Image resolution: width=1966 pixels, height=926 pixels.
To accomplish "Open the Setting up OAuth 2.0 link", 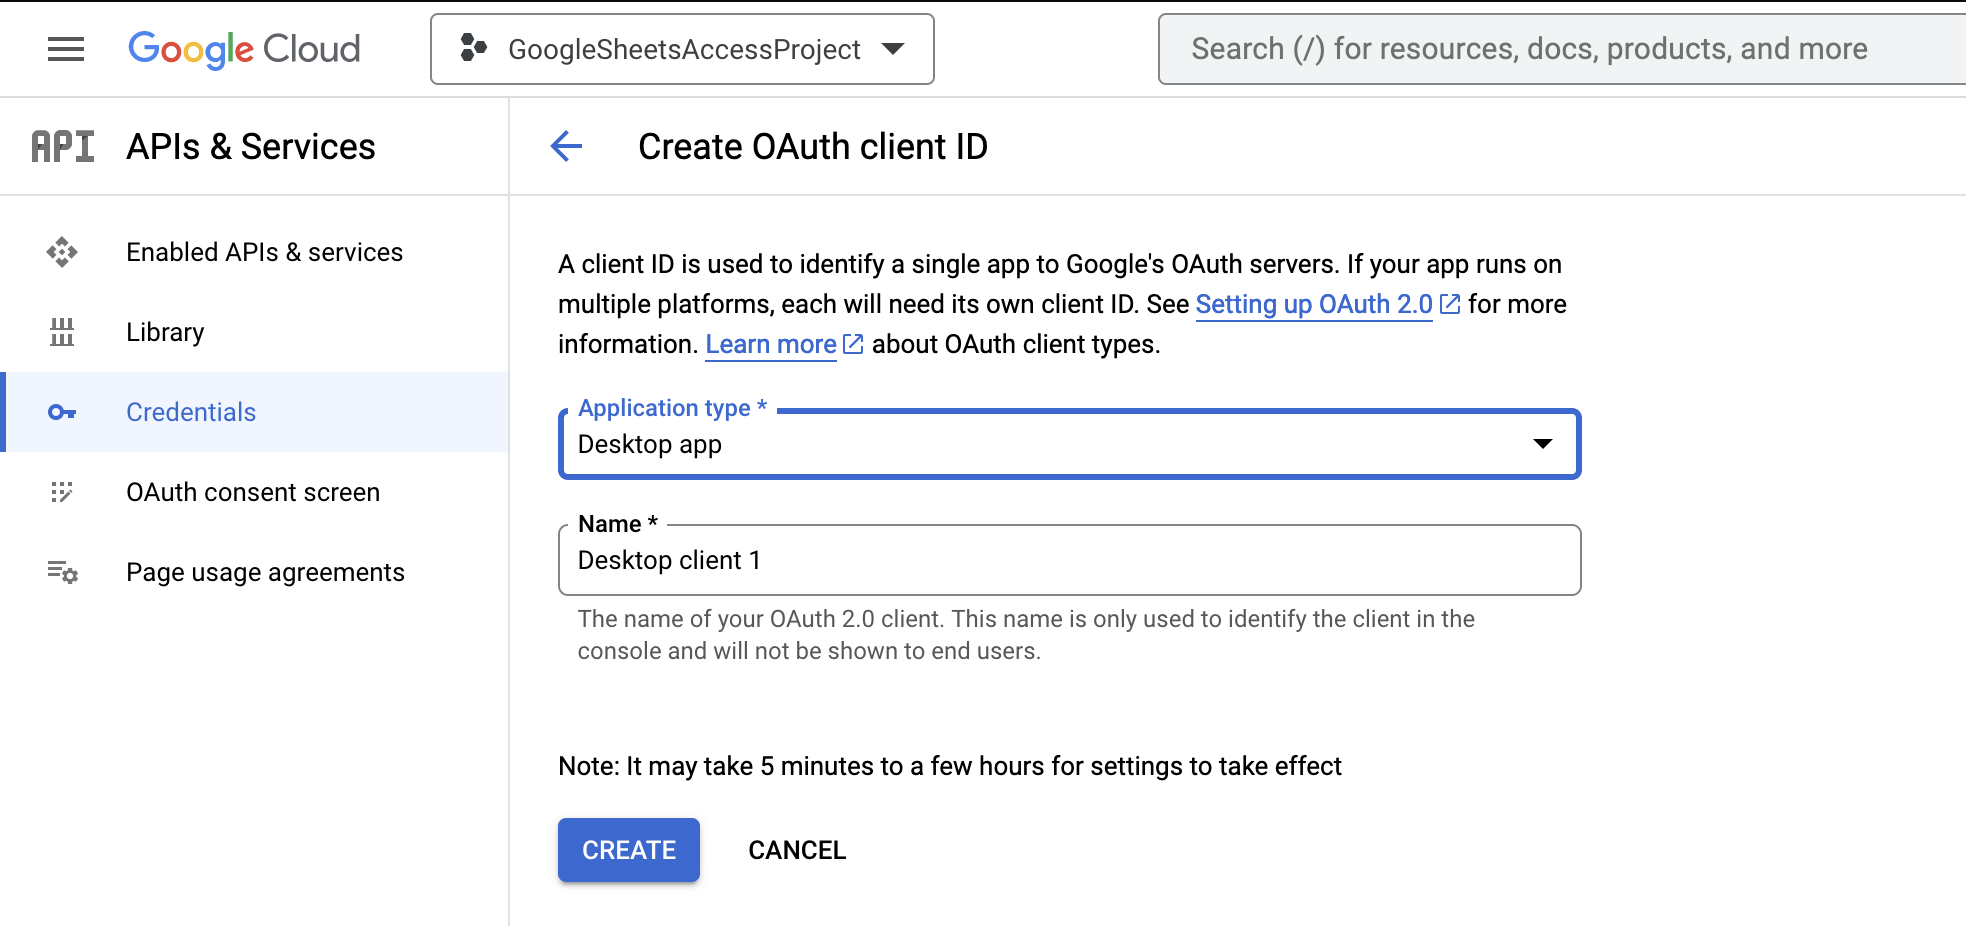I will point(1314,304).
